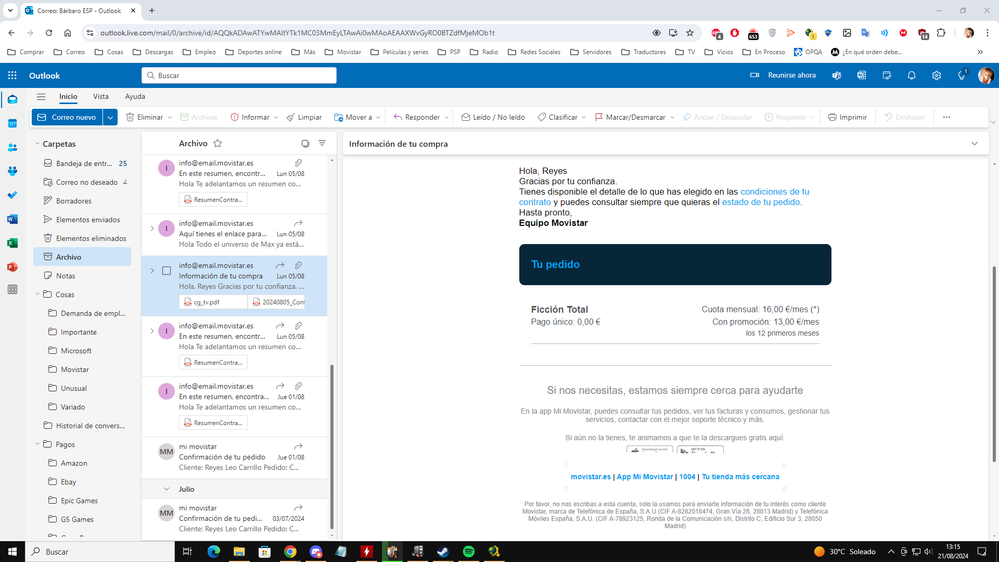Open File Explorer from taskbar
This screenshot has height=562, width=999.
pyautogui.click(x=239, y=552)
